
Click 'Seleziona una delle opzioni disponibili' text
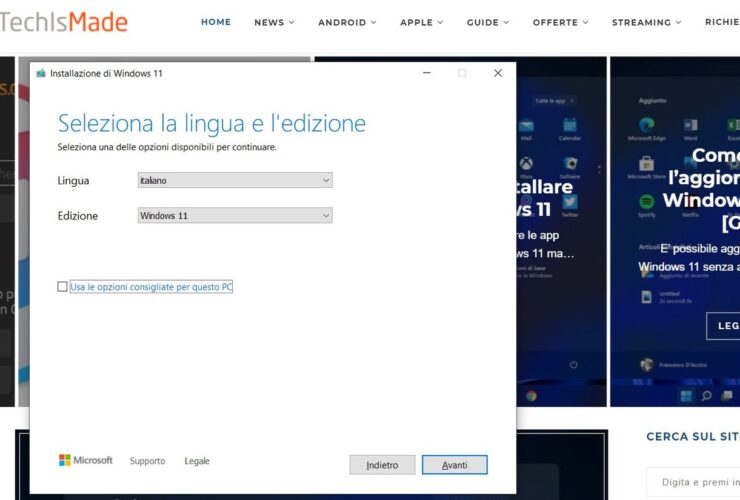click(x=167, y=147)
